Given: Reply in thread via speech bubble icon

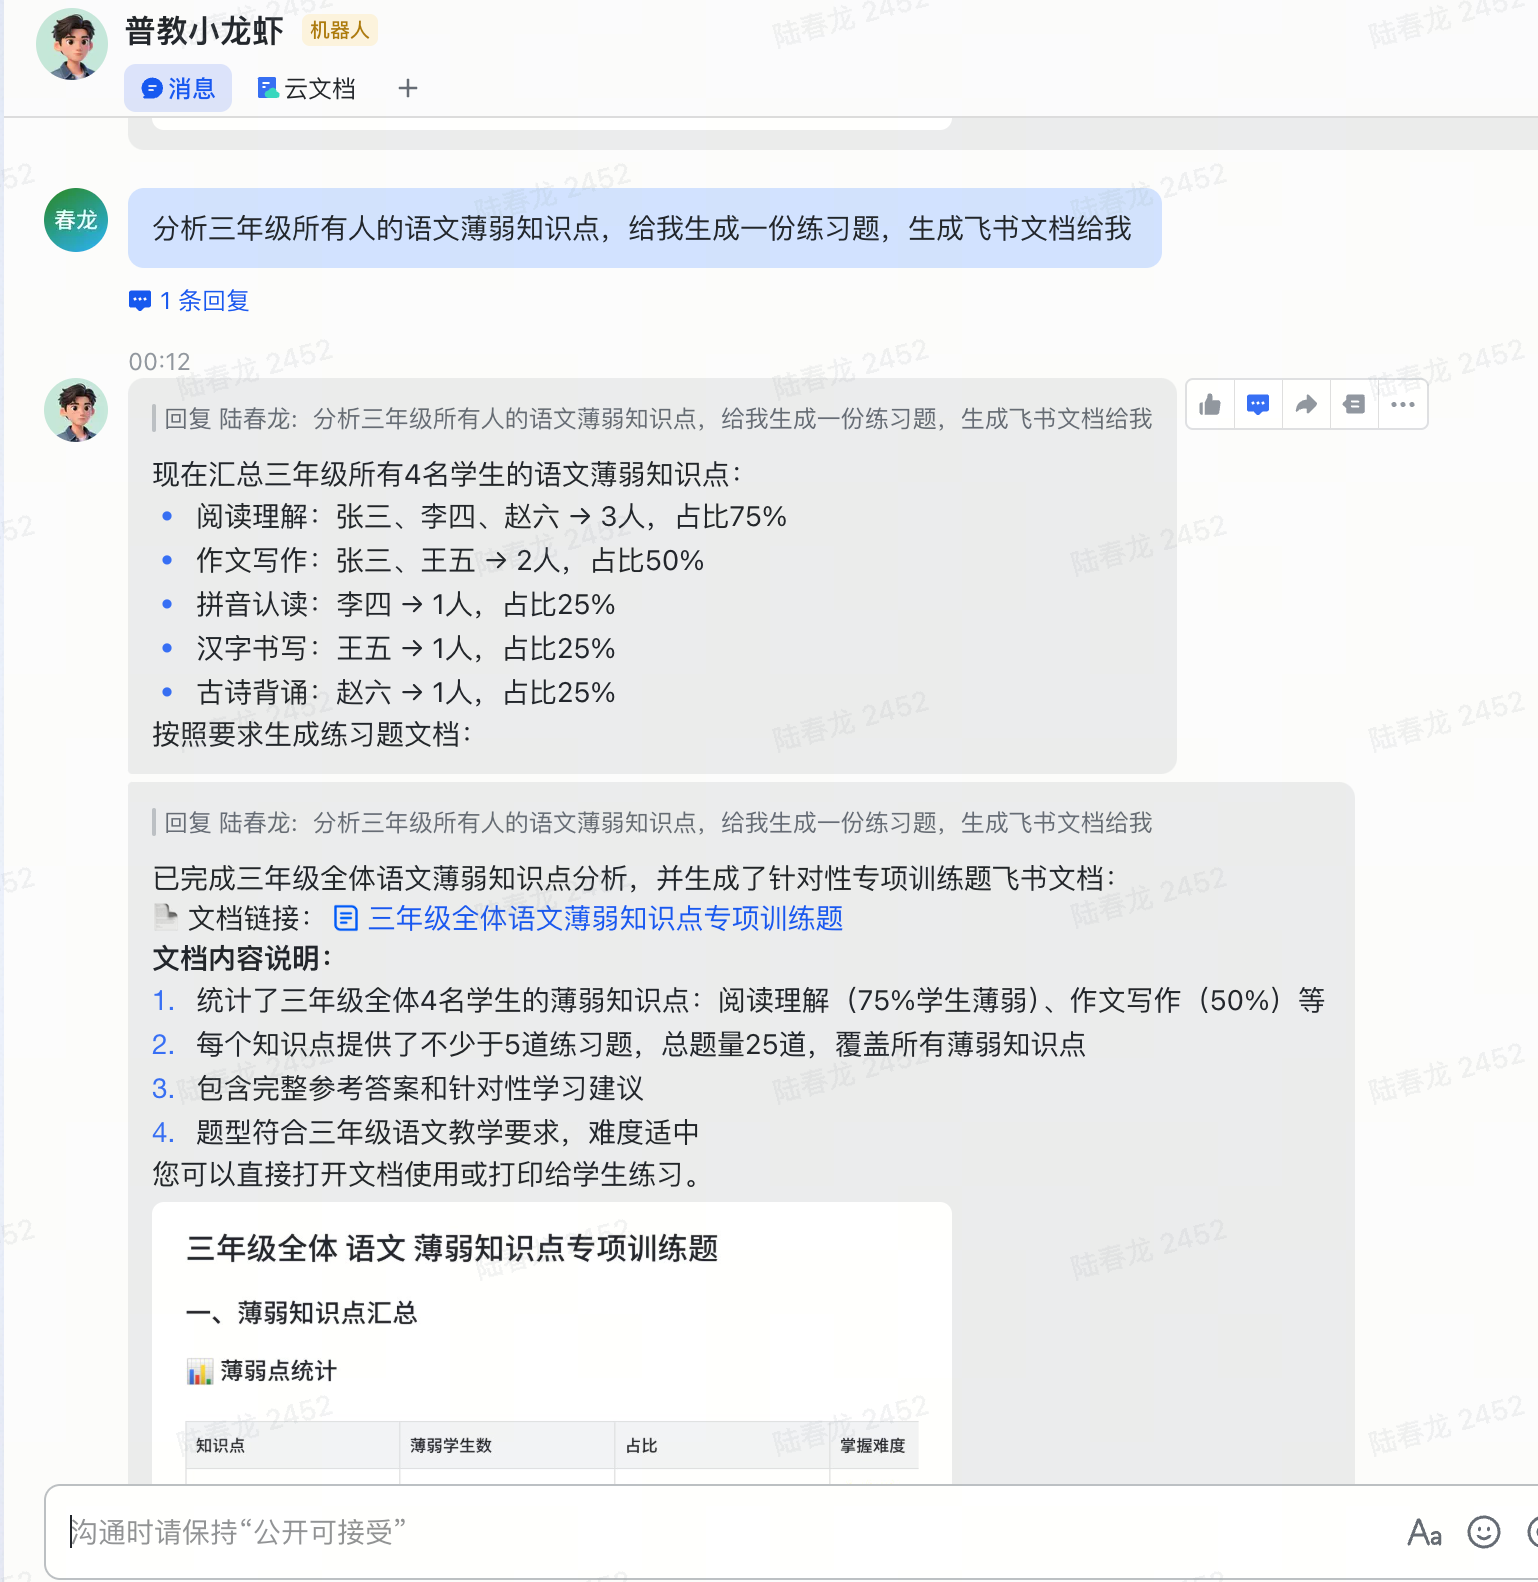Looking at the screenshot, I should [1258, 405].
